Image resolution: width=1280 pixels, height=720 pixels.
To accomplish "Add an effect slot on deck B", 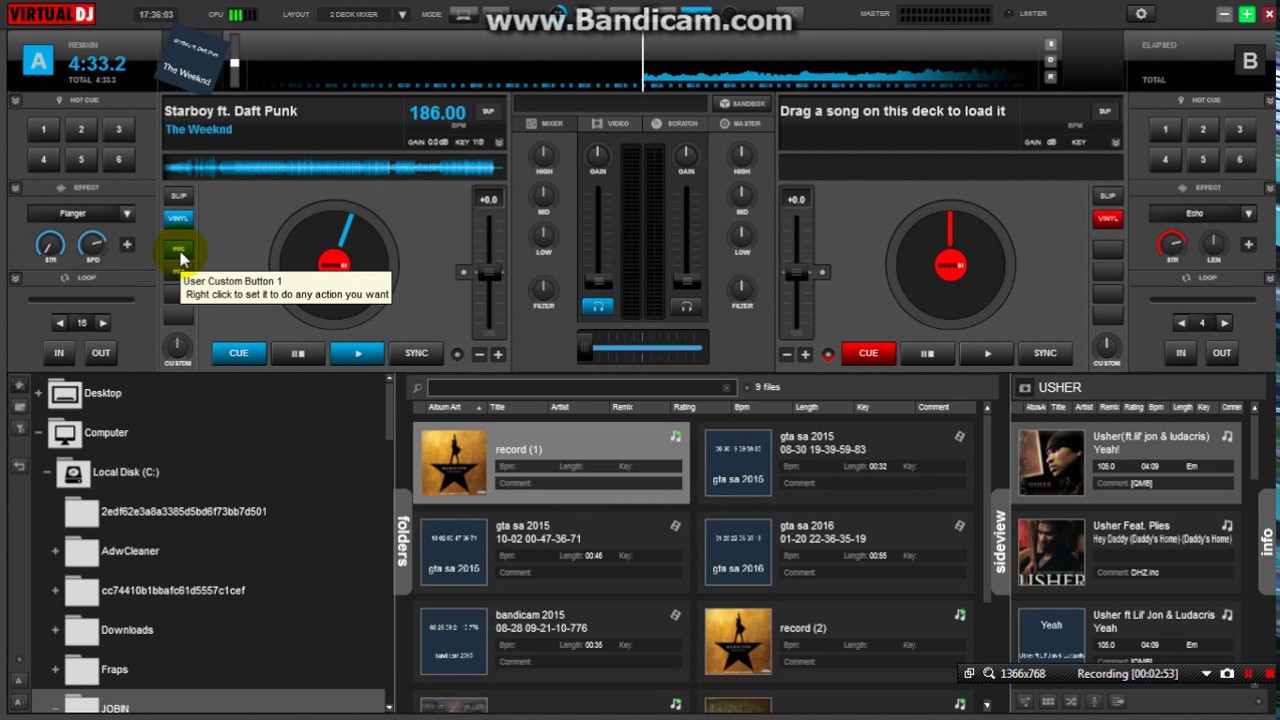I will (1248, 245).
